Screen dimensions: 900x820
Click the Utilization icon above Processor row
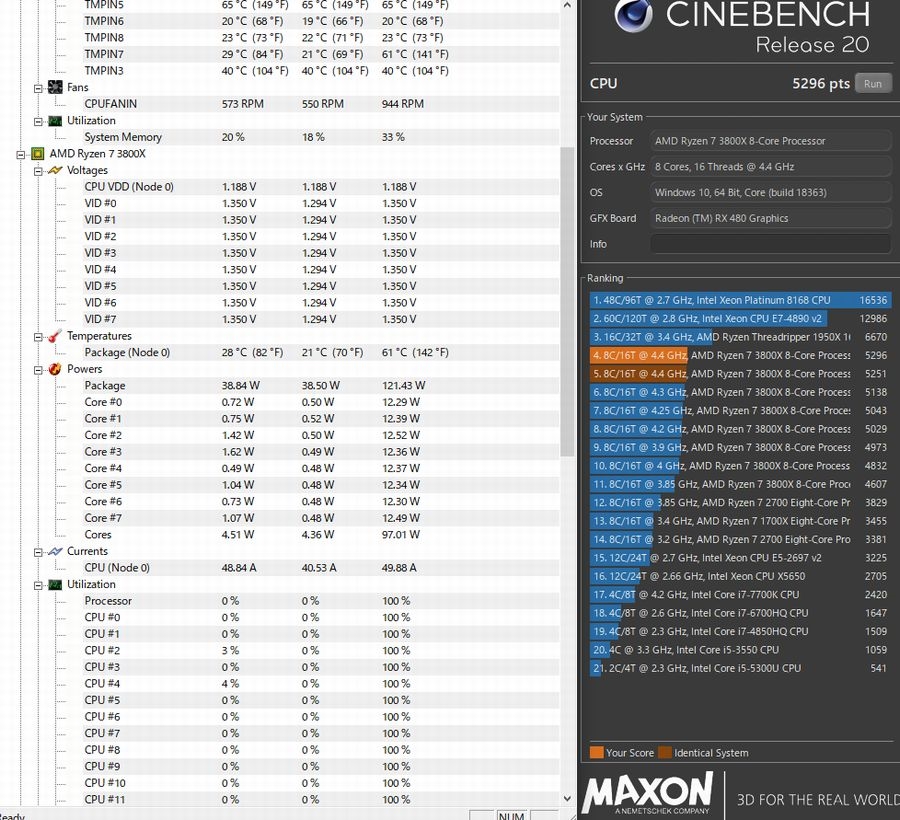[55, 585]
